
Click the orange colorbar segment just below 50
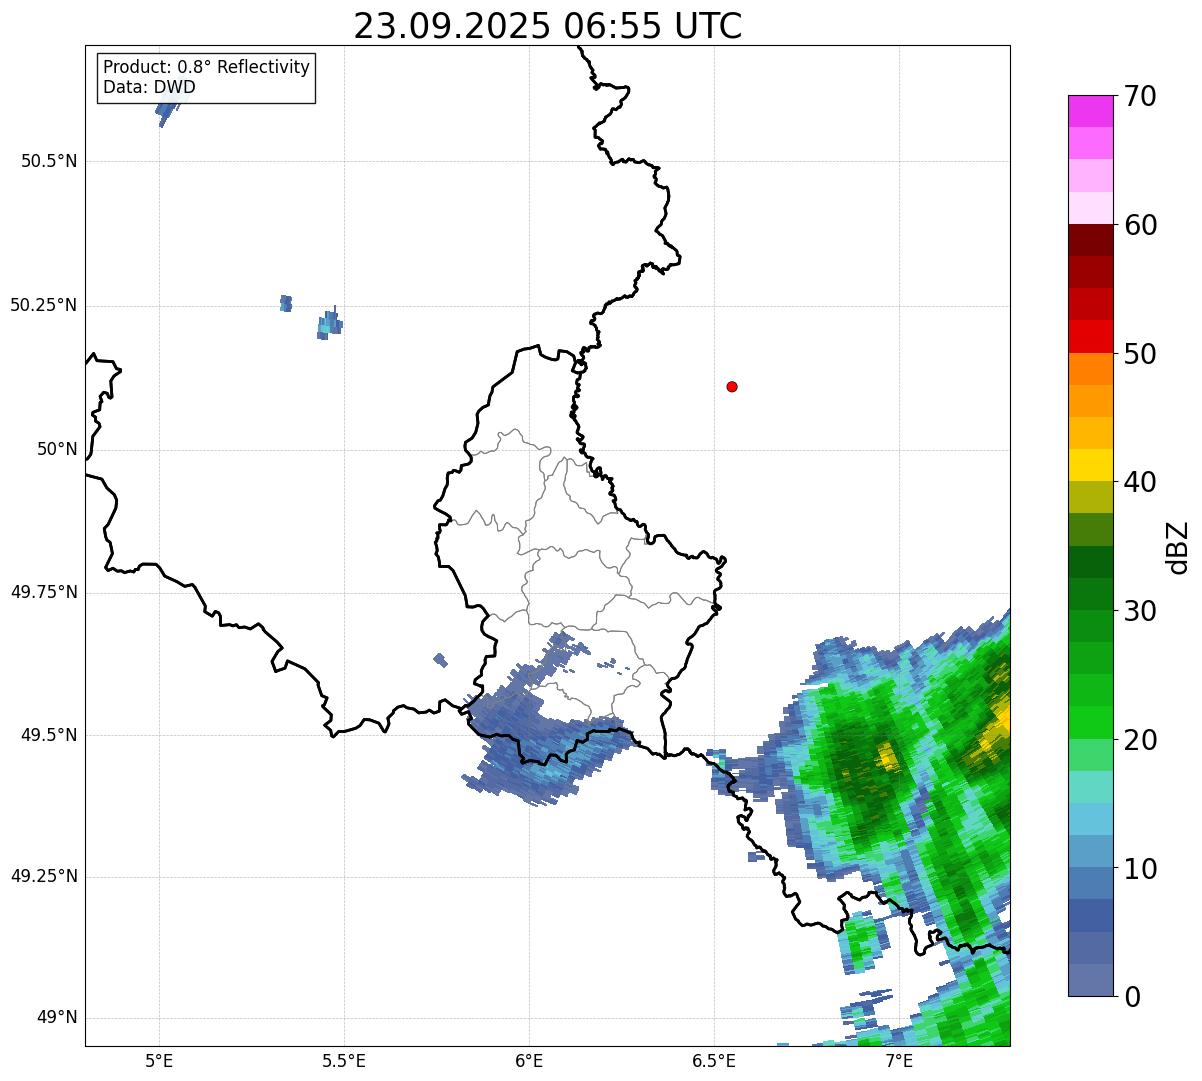coord(1090,369)
